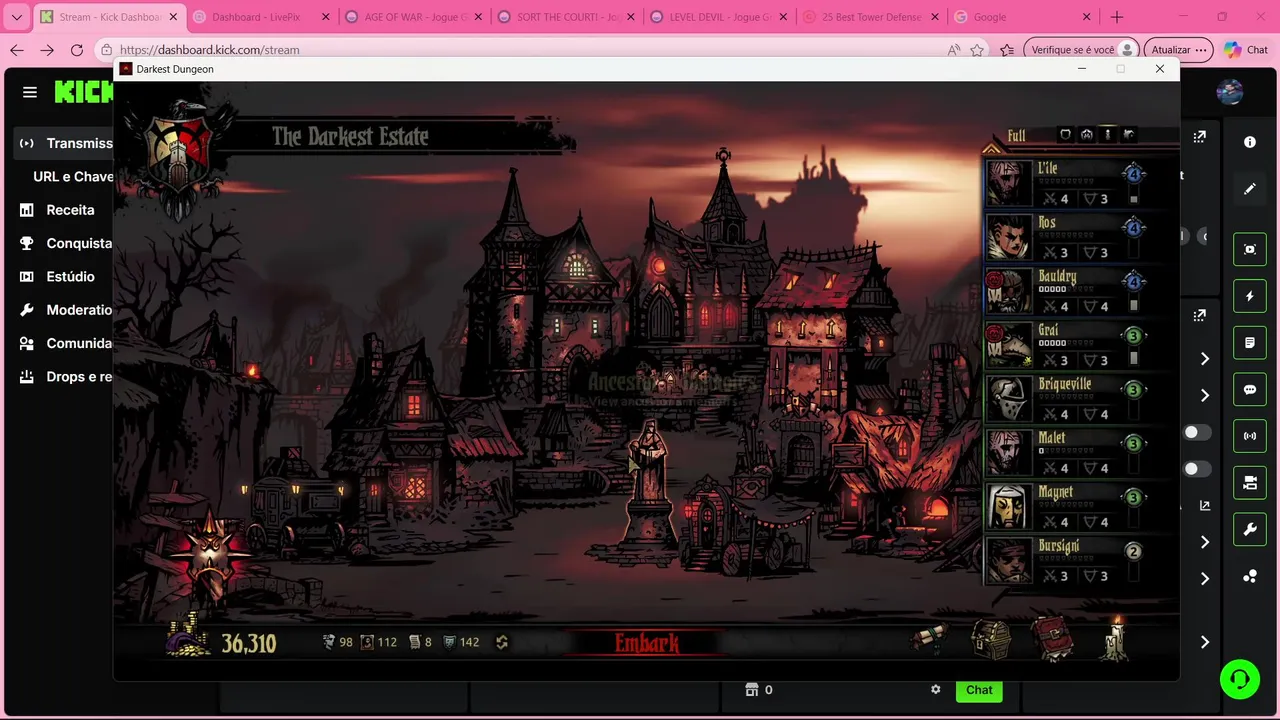Open the red journal book icon
This screenshot has width=1280, height=720.
(1053, 640)
